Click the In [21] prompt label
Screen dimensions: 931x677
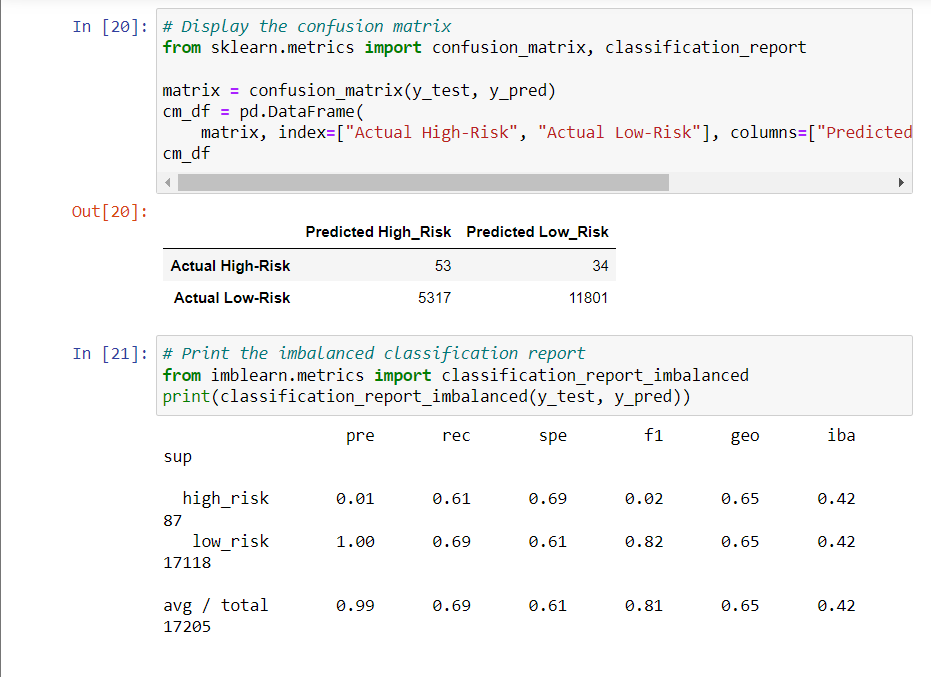pyautogui.click(x=110, y=354)
